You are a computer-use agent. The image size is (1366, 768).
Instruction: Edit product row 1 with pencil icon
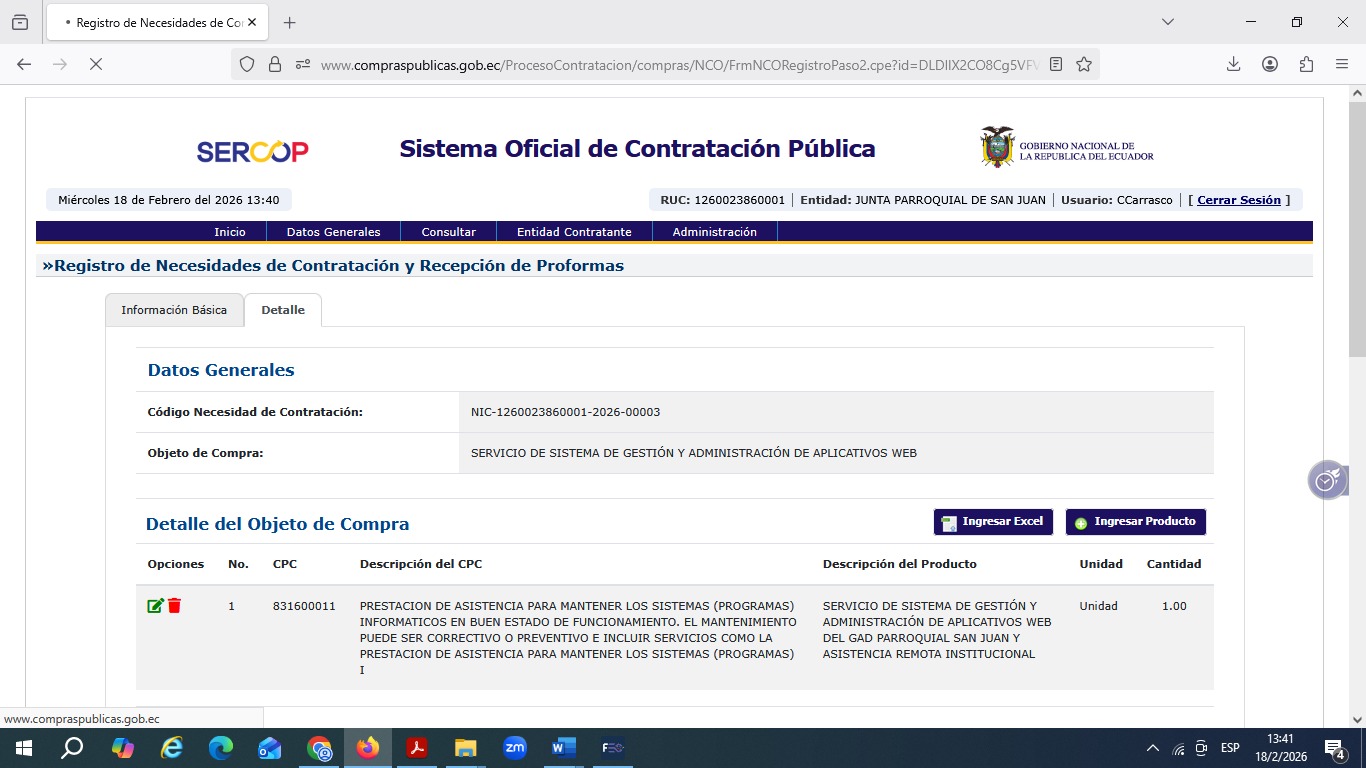click(155, 606)
